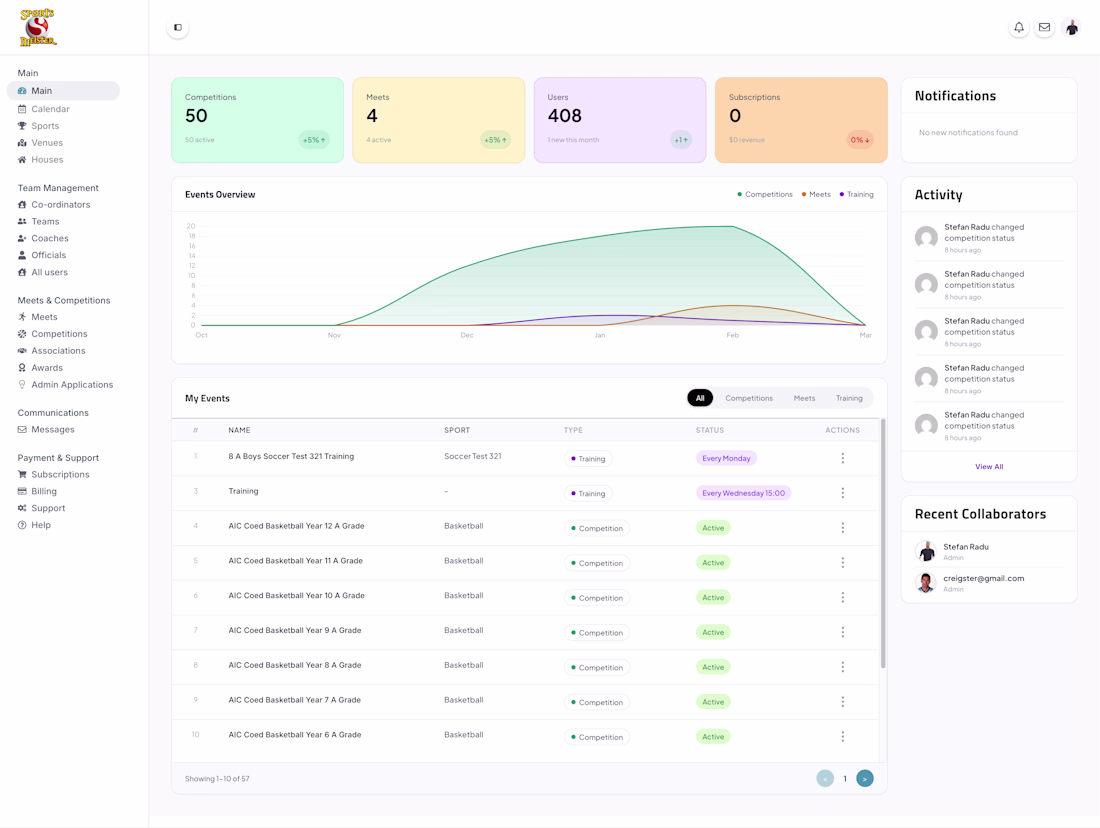
Task: Select the All events filter tab
Action: [700, 398]
